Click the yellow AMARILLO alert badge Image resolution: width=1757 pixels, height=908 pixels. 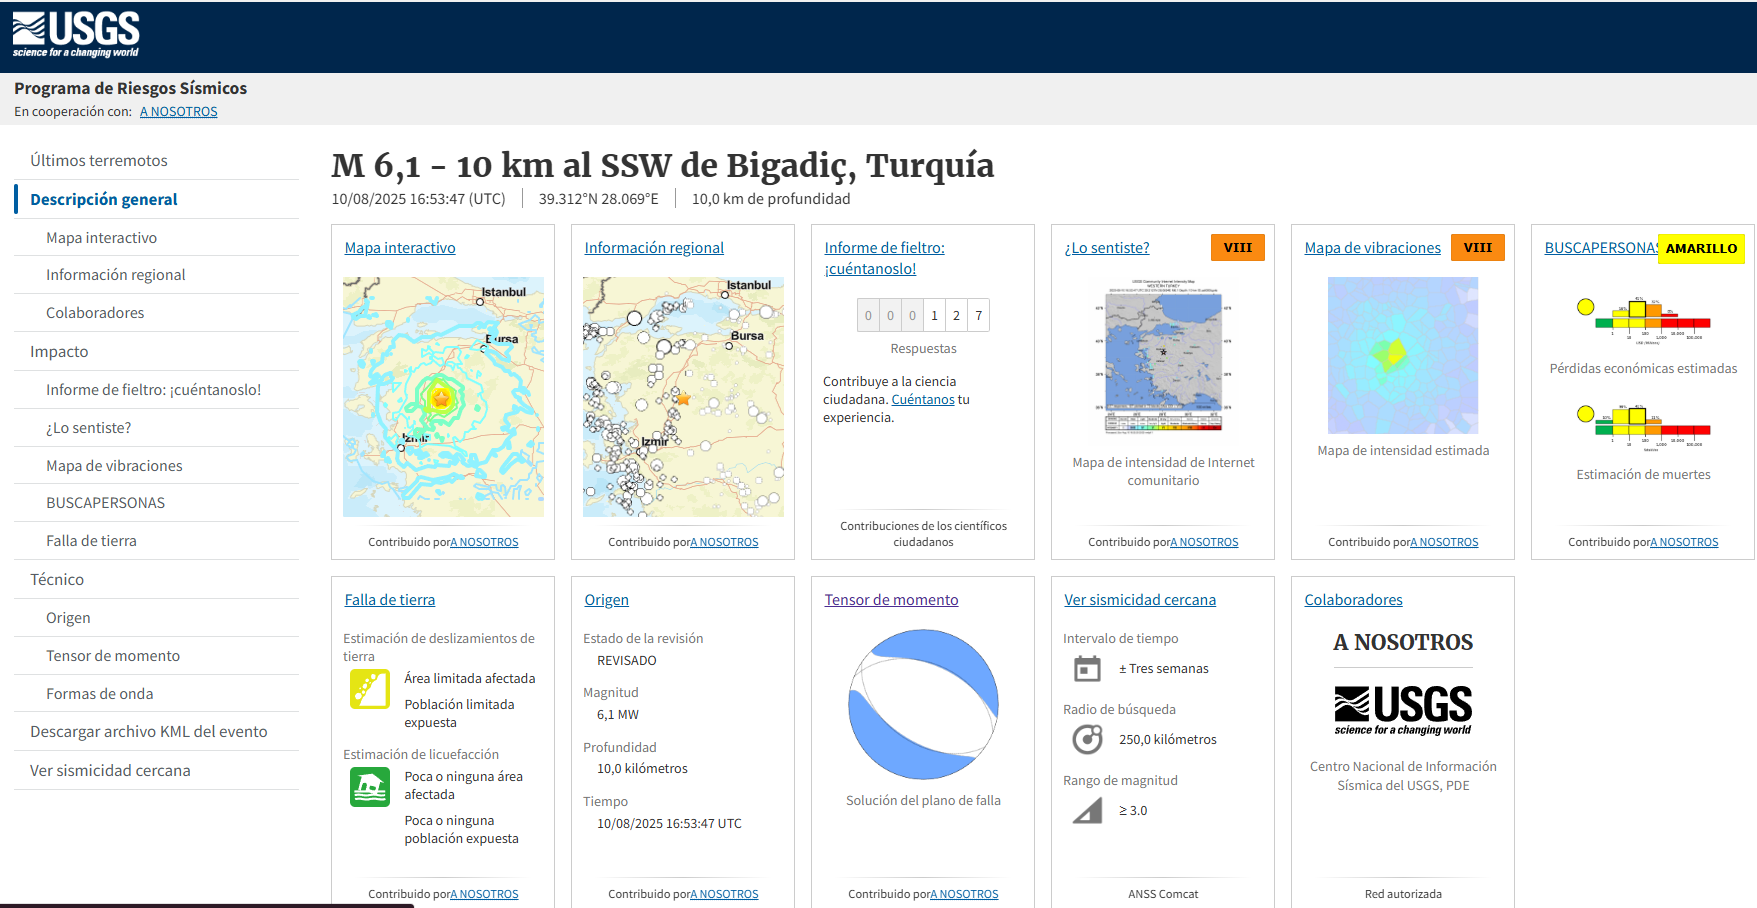pyautogui.click(x=1700, y=249)
